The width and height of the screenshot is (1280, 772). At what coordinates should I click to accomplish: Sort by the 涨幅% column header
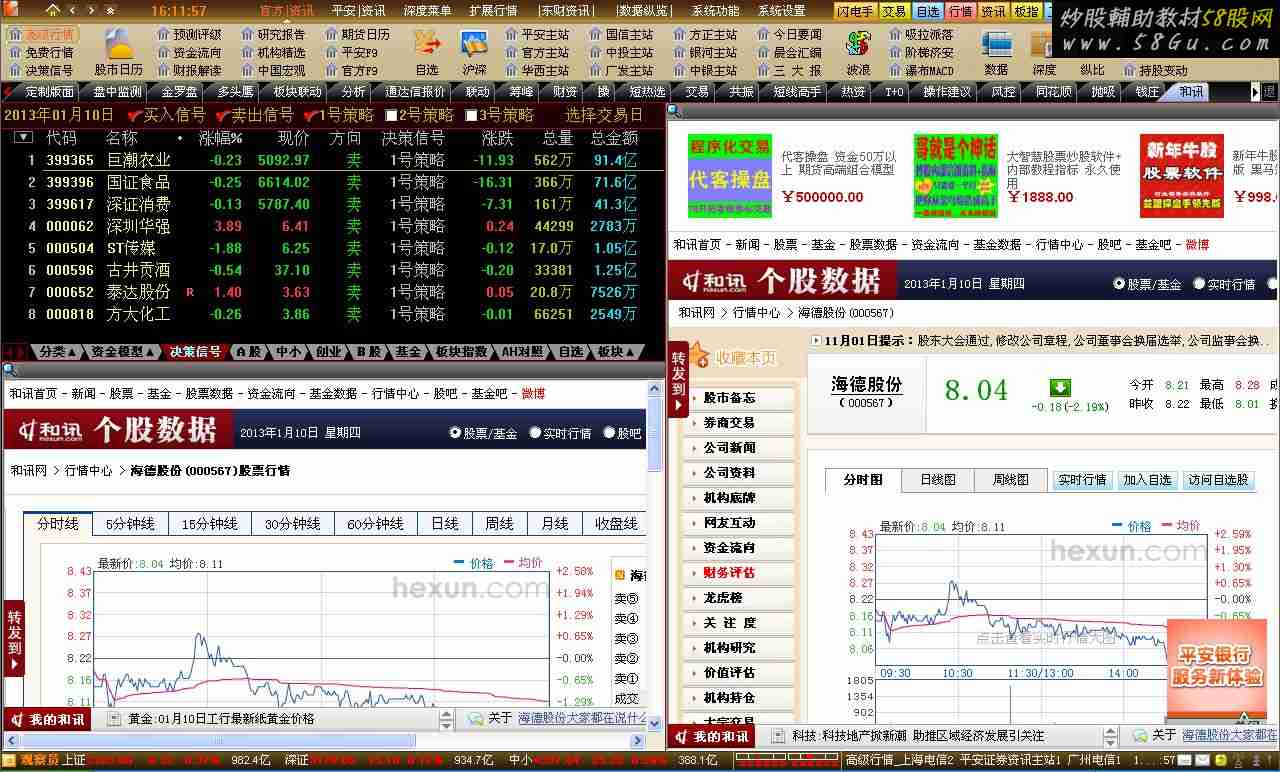pos(221,138)
